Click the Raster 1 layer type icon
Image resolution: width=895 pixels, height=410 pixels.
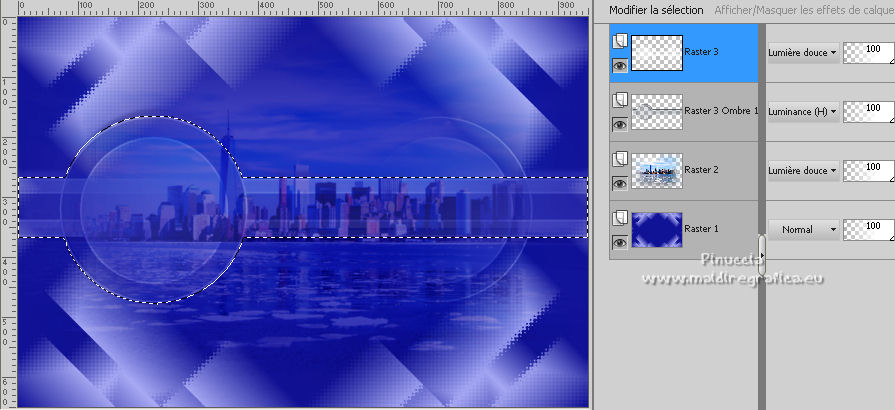tap(620, 218)
